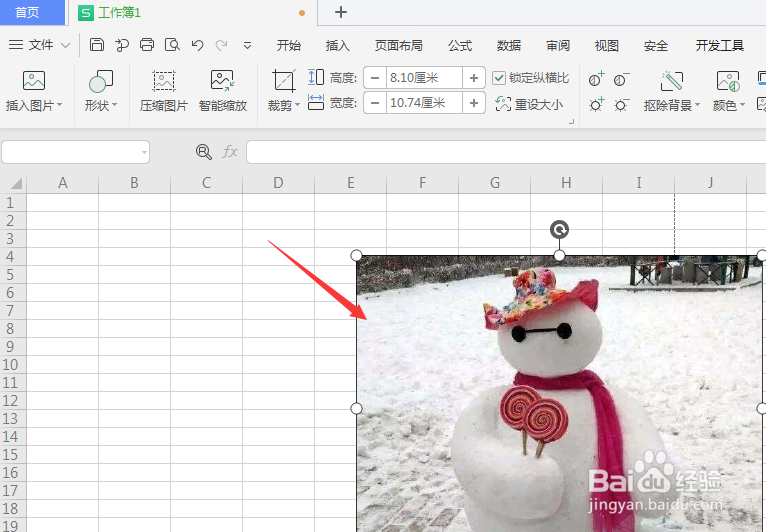
Task: Expand the 抠除背景 dropdown arrow
Action: [698, 105]
